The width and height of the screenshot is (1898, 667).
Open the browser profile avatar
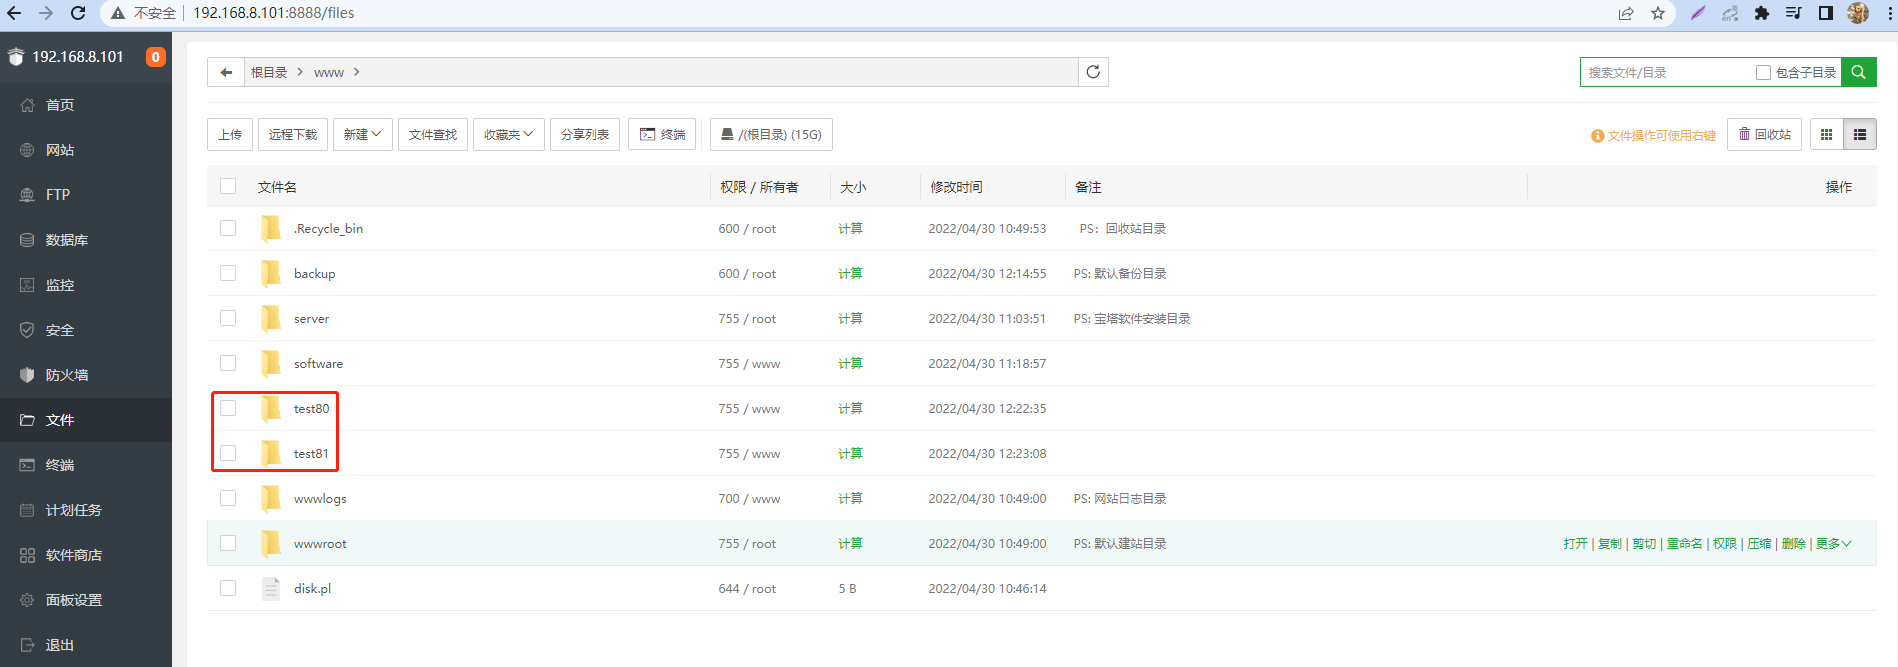click(x=1858, y=13)
